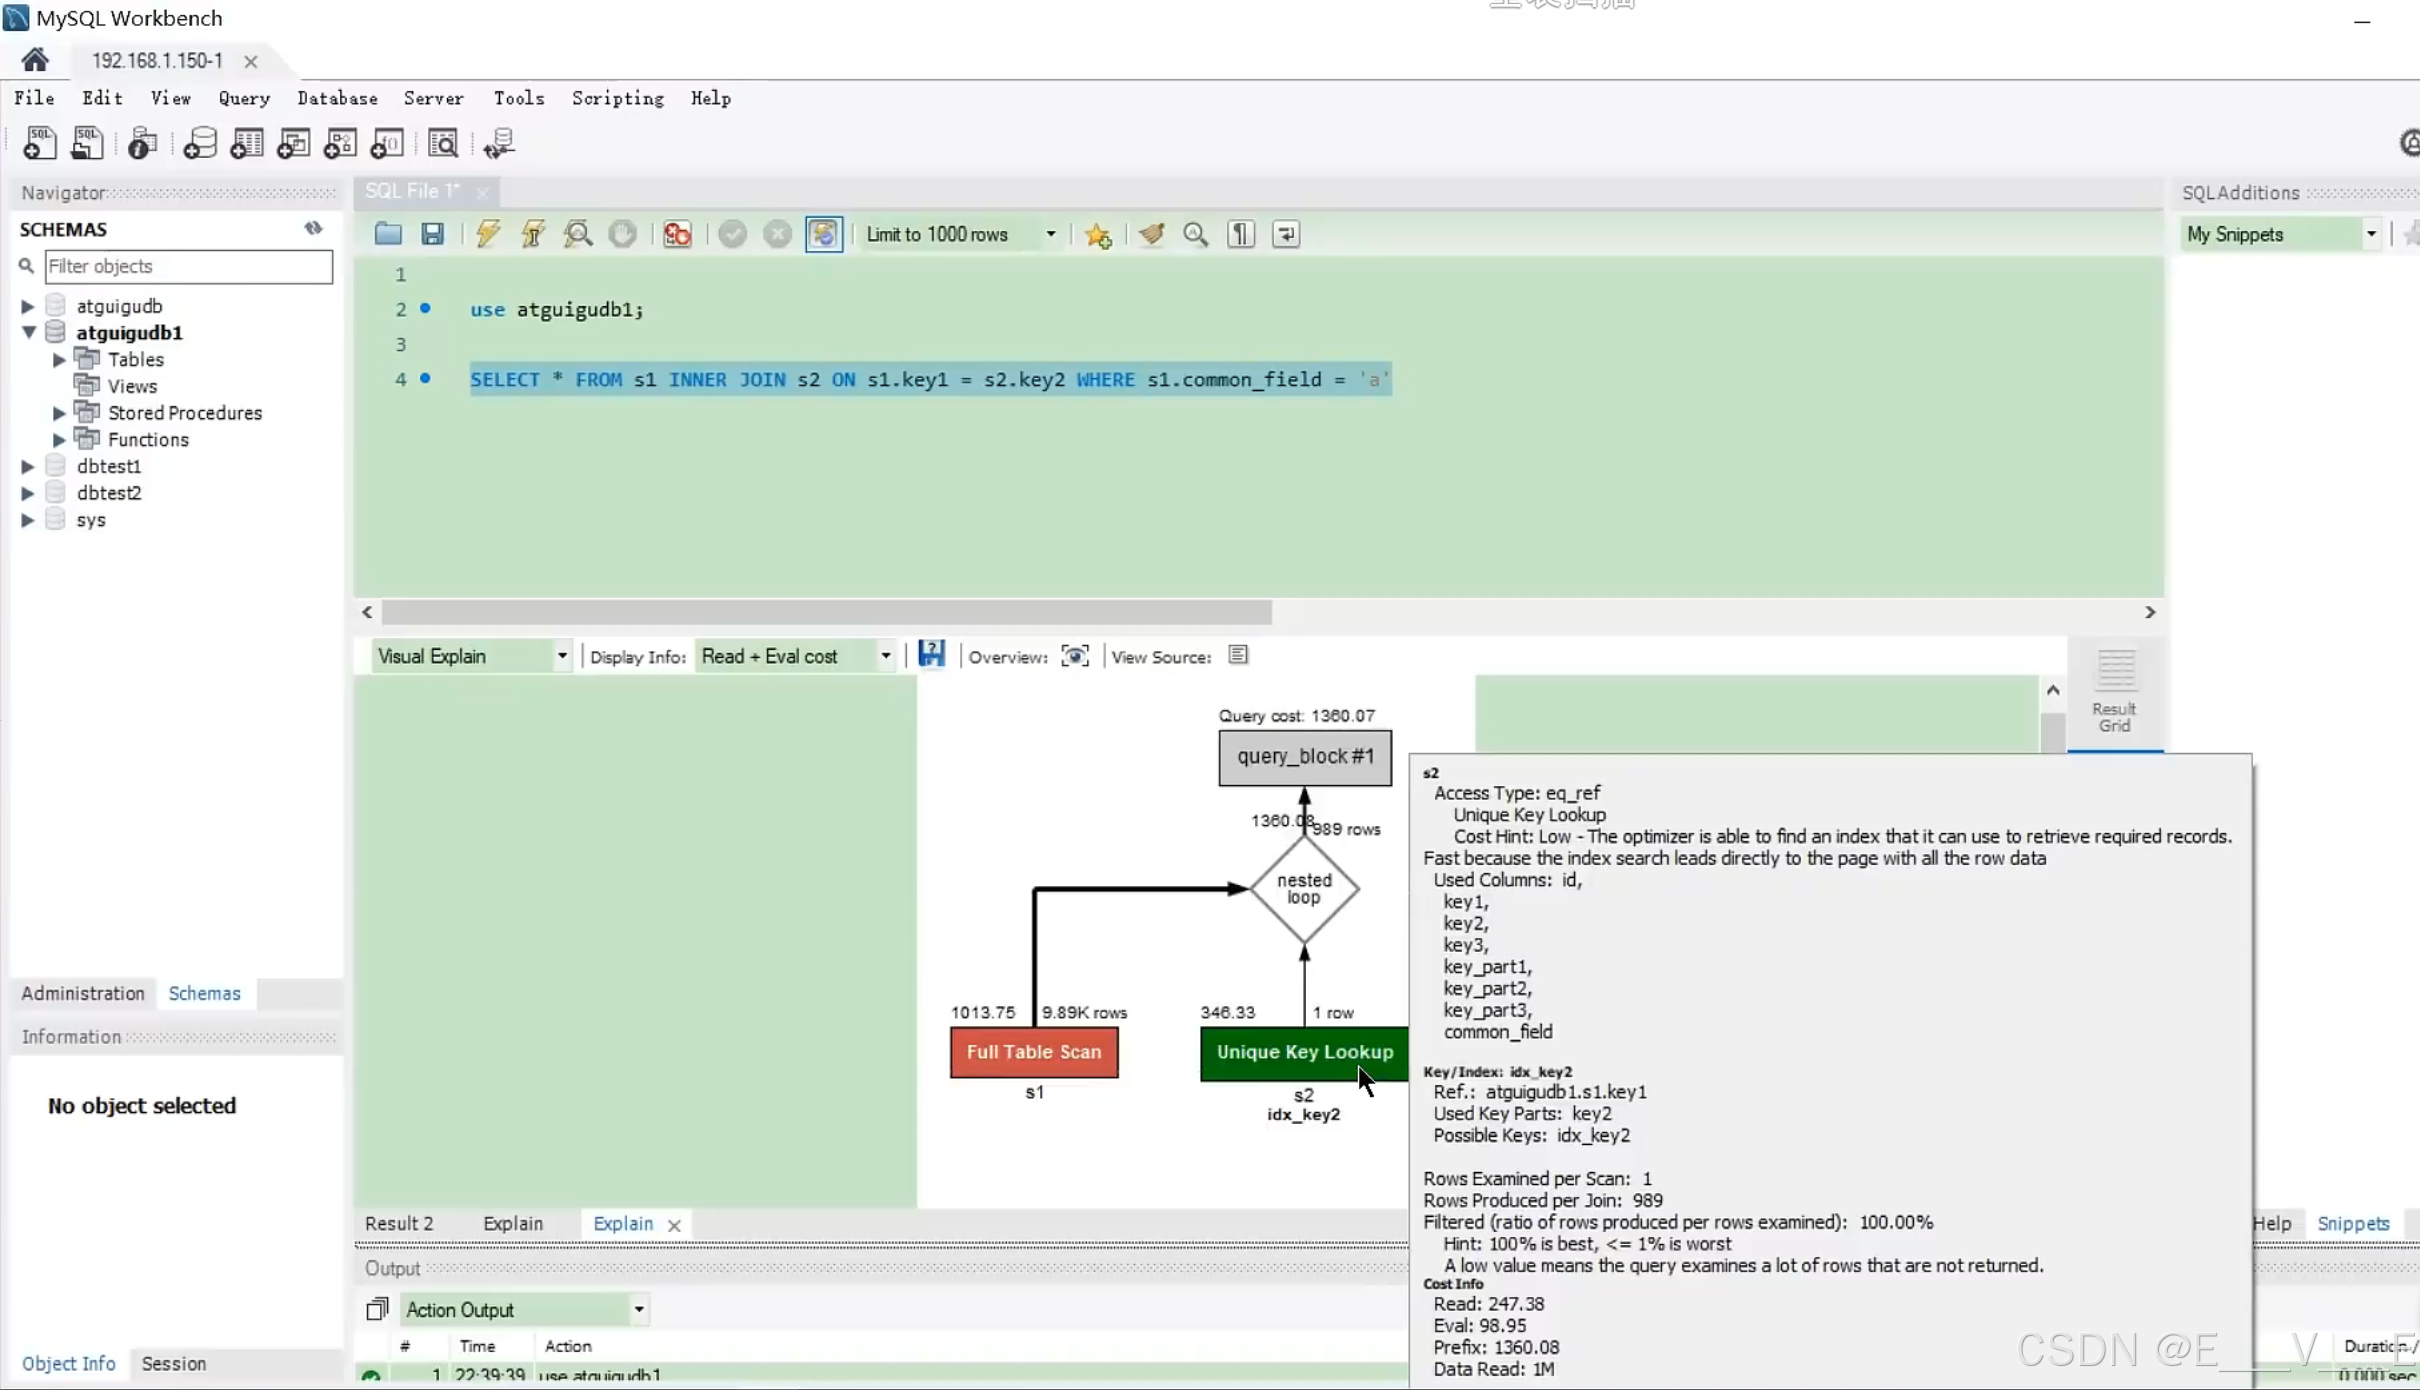Viewport: 2420px width, 1390px height.
Task: Open the Limit to 1000 rows dropdown
Action: [x=1050, y=234]
